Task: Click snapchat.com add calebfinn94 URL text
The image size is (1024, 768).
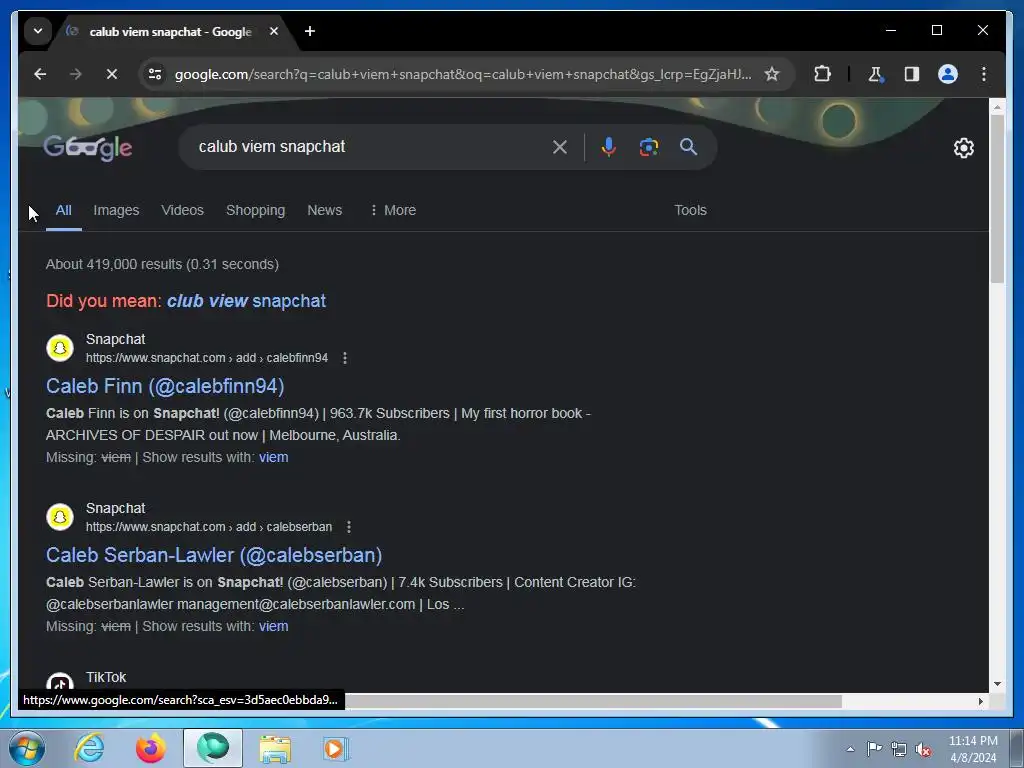Action: [x=206, y=358]
